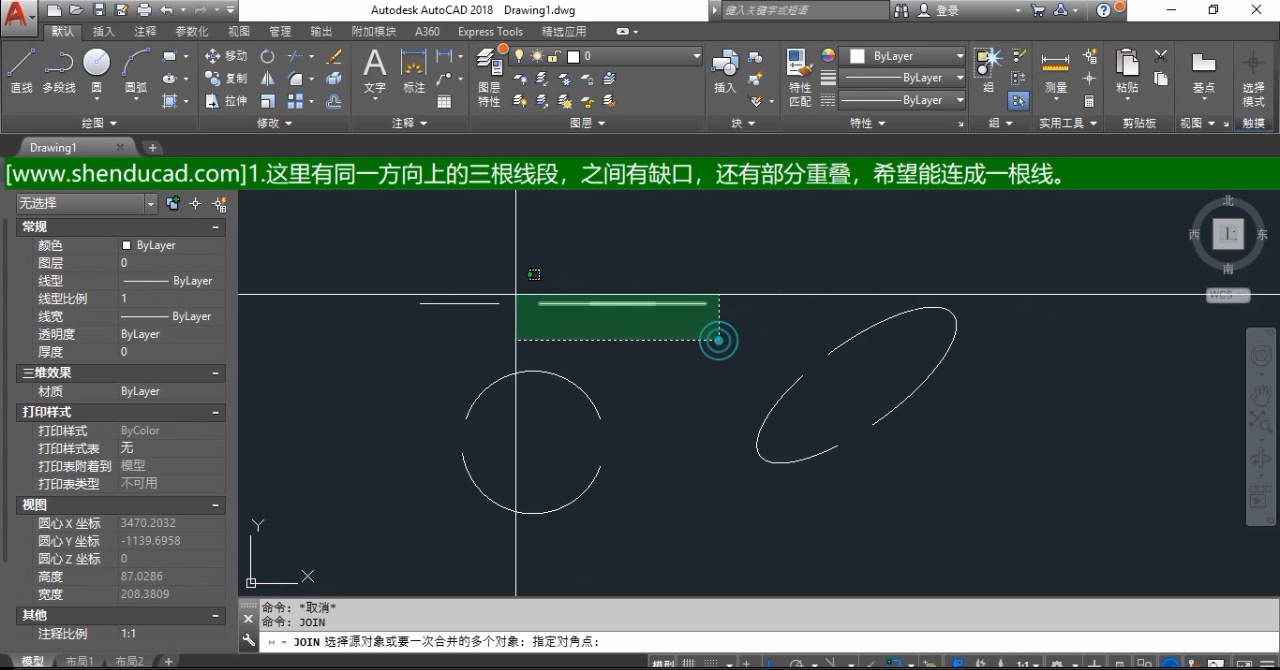Collapse the 常规 section in properties

coord(215,227)
